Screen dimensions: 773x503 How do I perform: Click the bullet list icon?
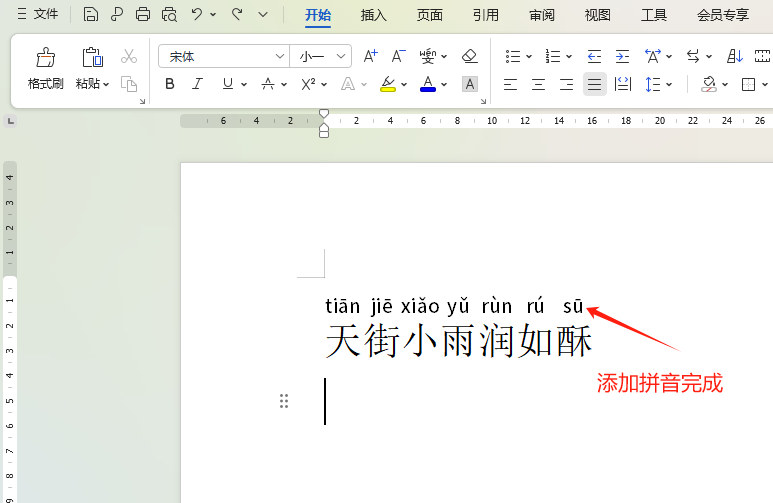click(513, 56)
